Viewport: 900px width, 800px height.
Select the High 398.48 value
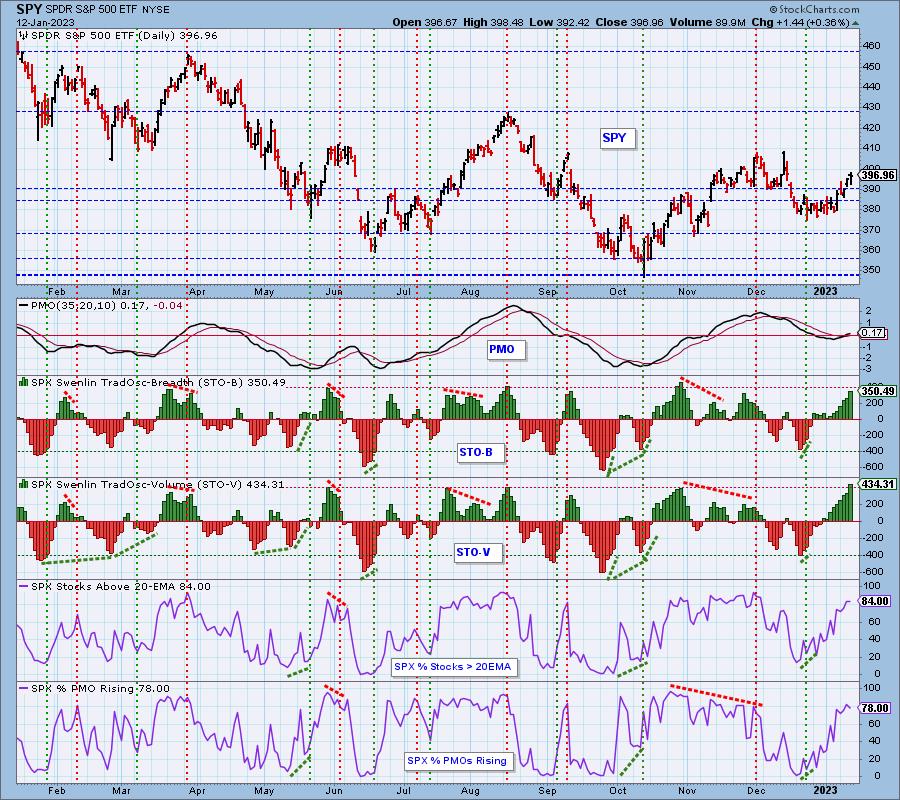(x=494, y=22)
